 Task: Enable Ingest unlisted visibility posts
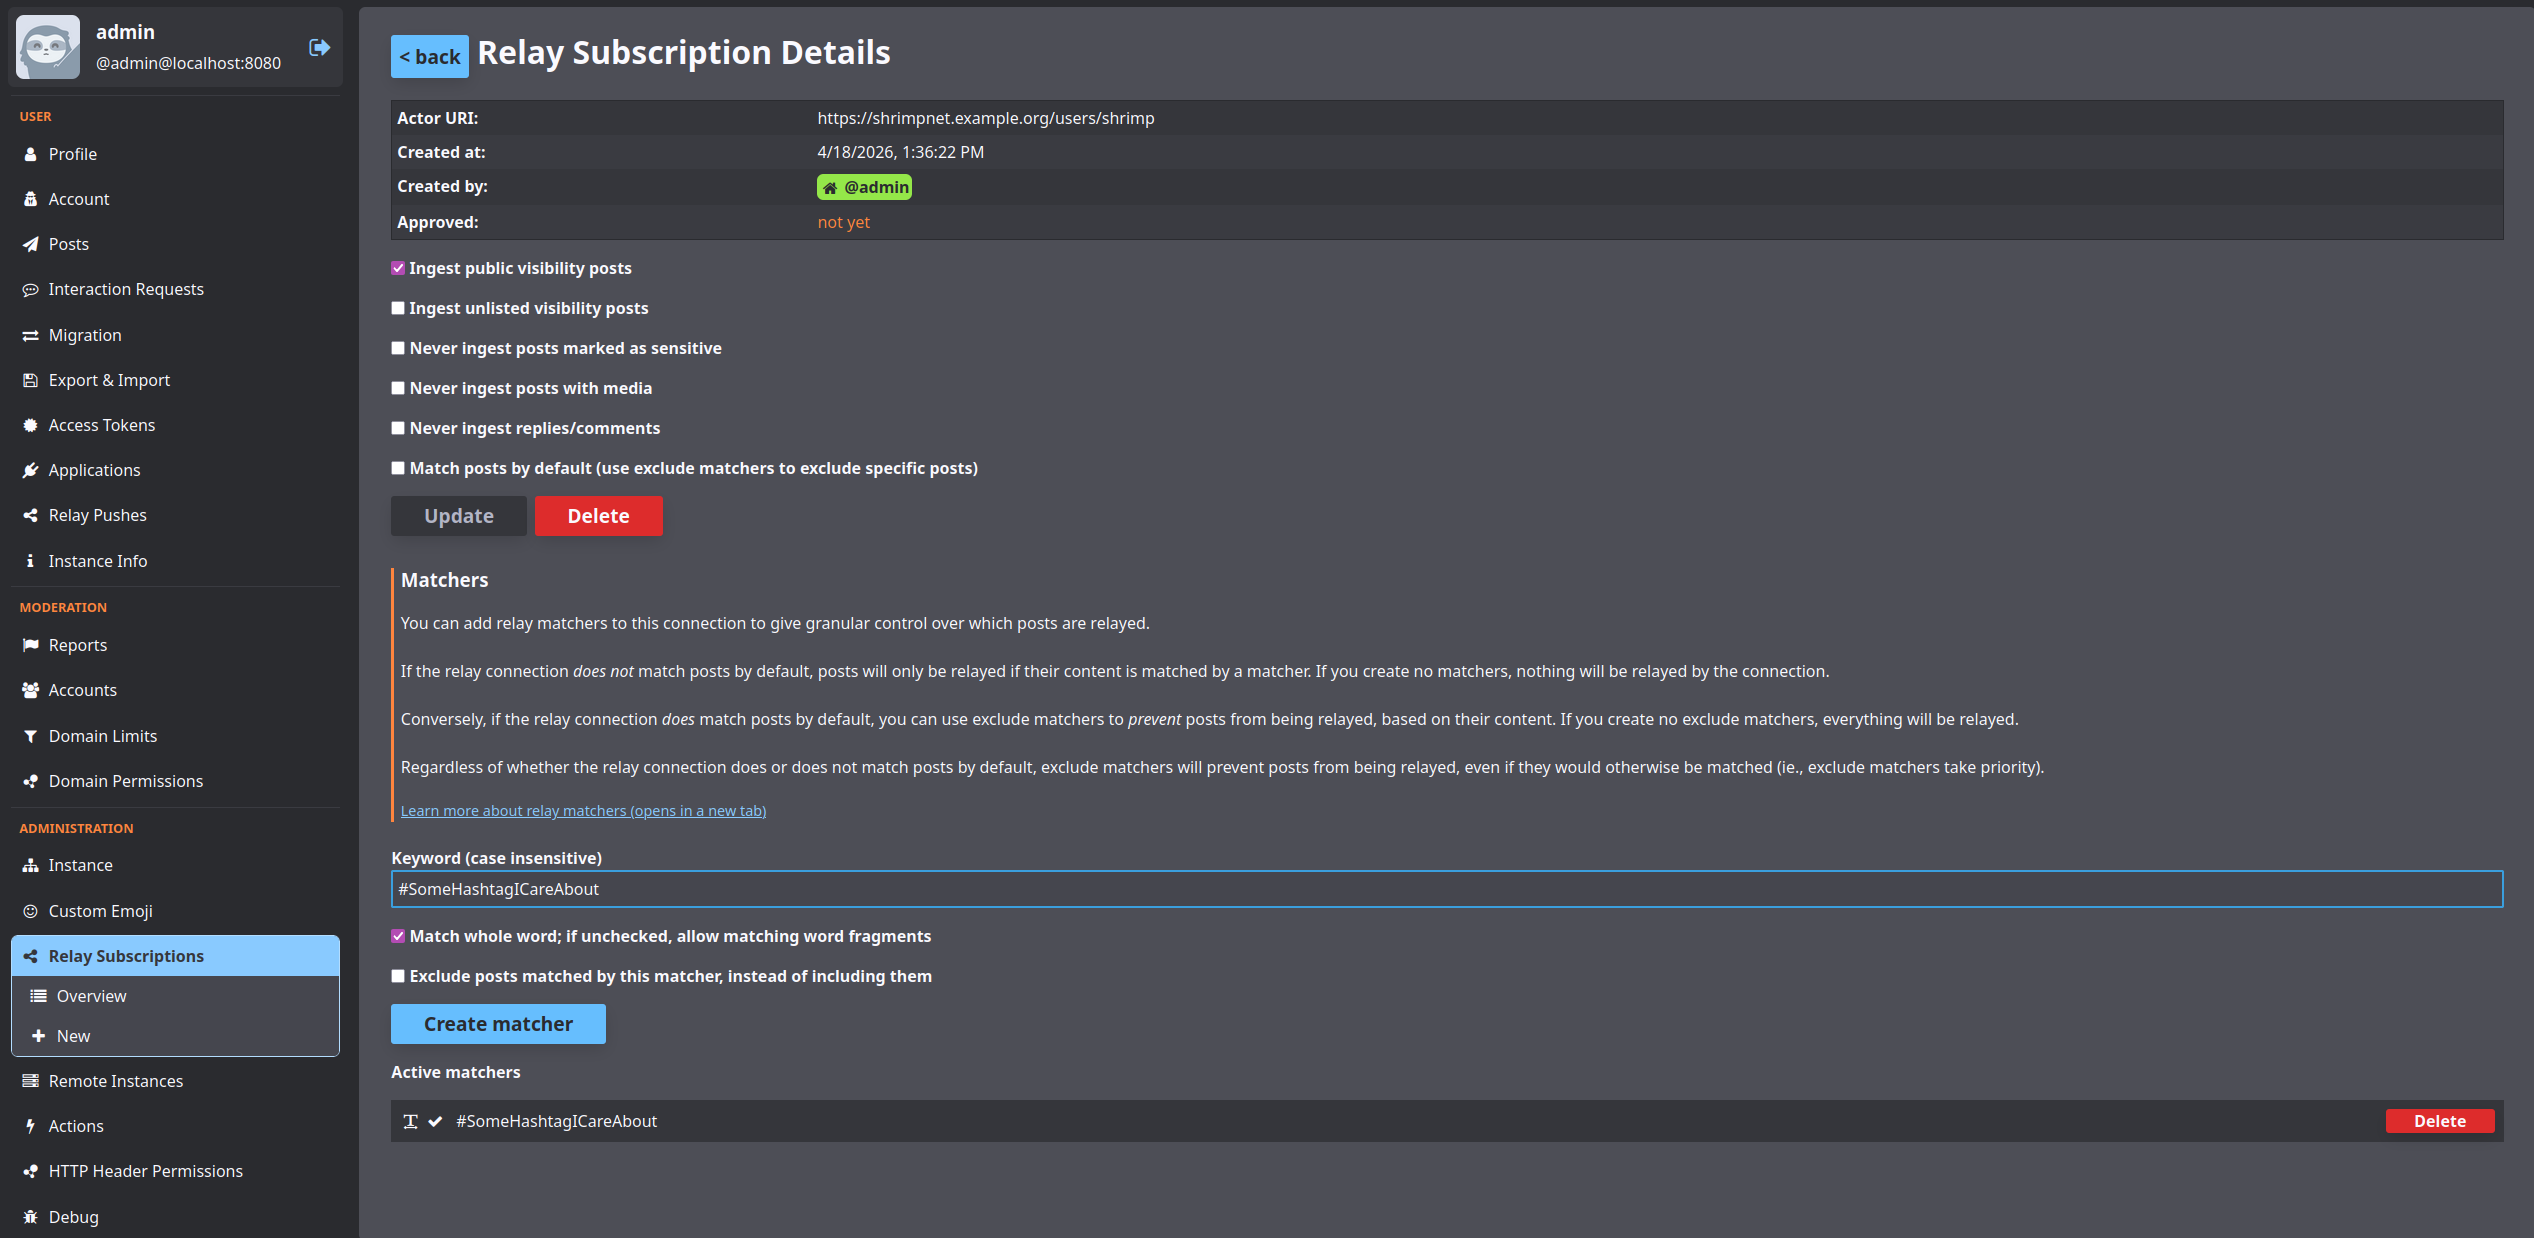point(398,308)
